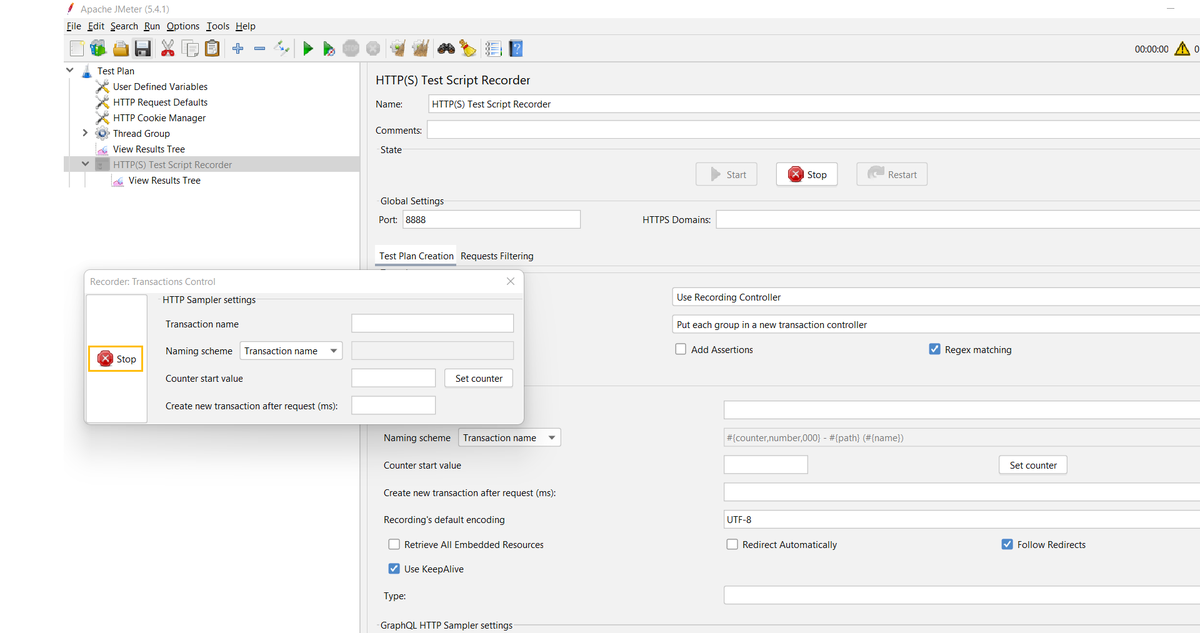Viewport: 1200px width, 633px height.
Task: Open Naming scheme dropdown in main panel
Action: point(510,437)
